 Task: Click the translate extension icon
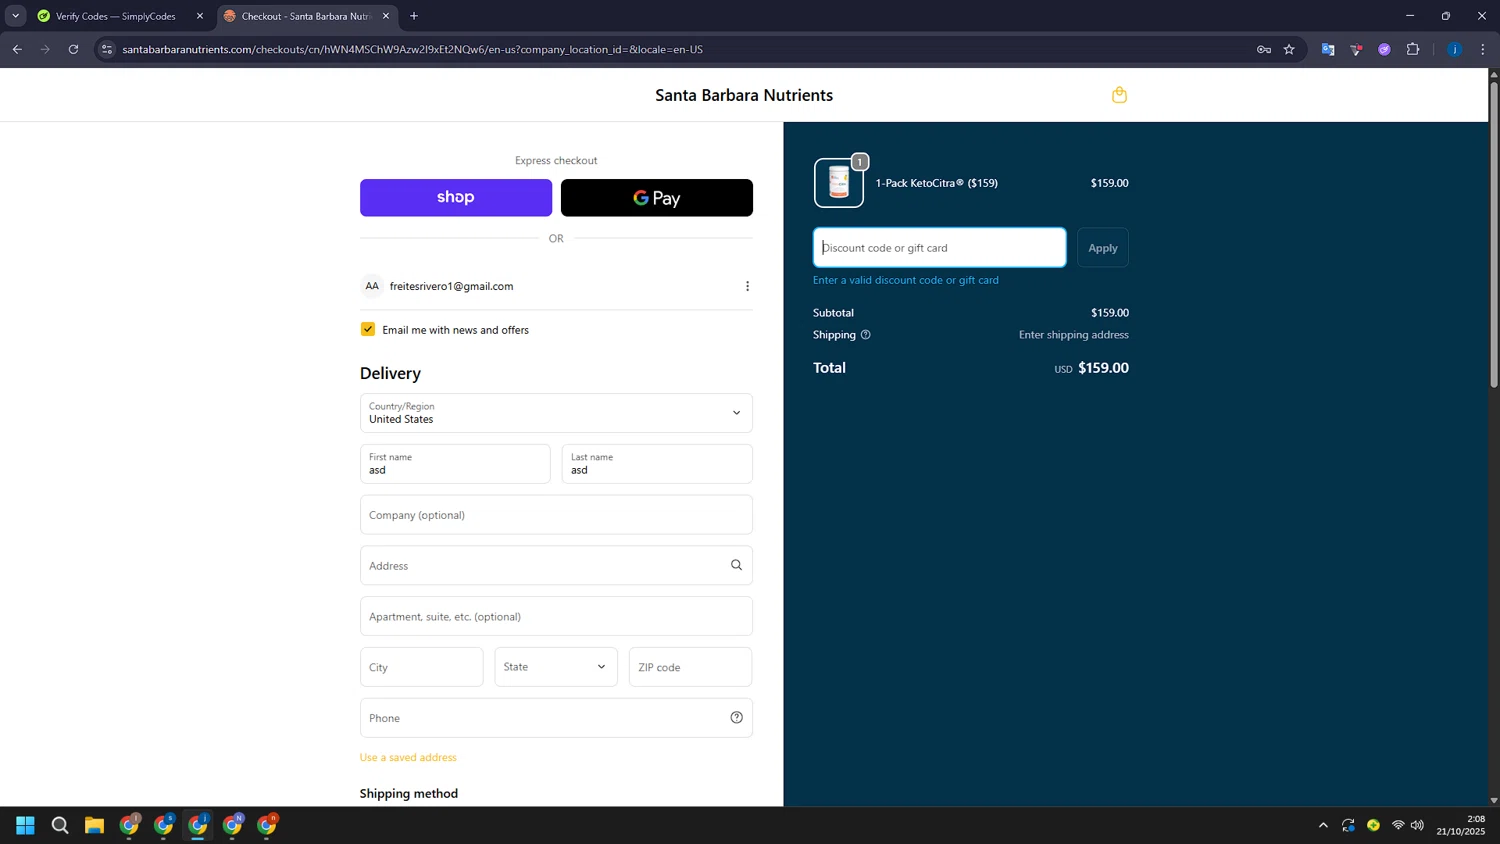point(1328,49)
